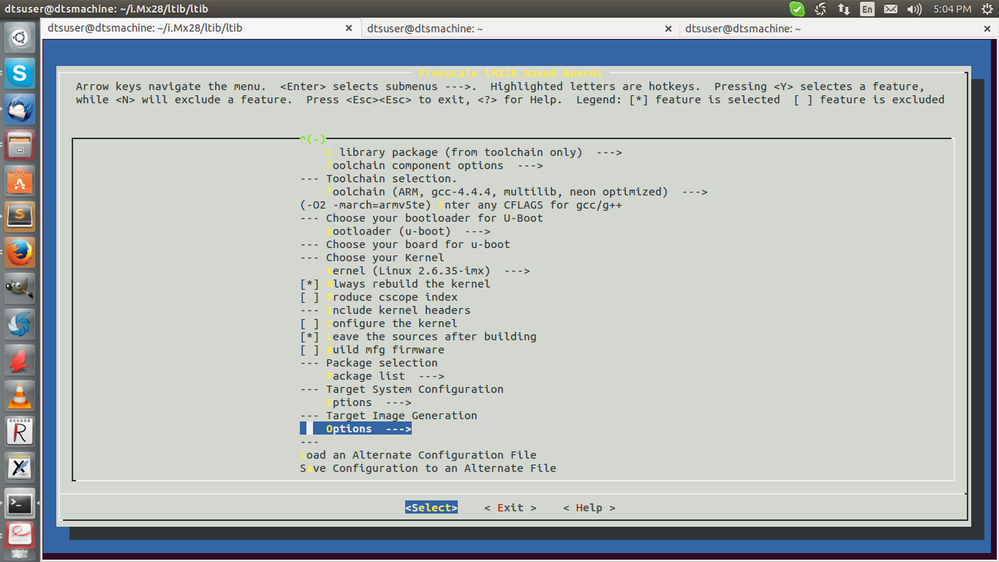999x562 pixels.
Task: Click the ^(-) scroll-up indicator
Action: (313, 139)
